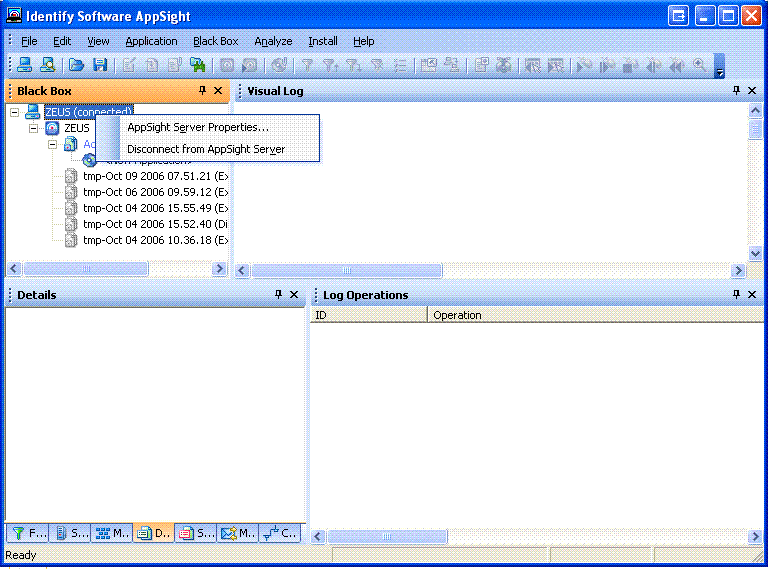Choose Disconnect from AppSight Server
This screenshot has width=768, height=569.
pyautogui.click(x=208, y=149)
